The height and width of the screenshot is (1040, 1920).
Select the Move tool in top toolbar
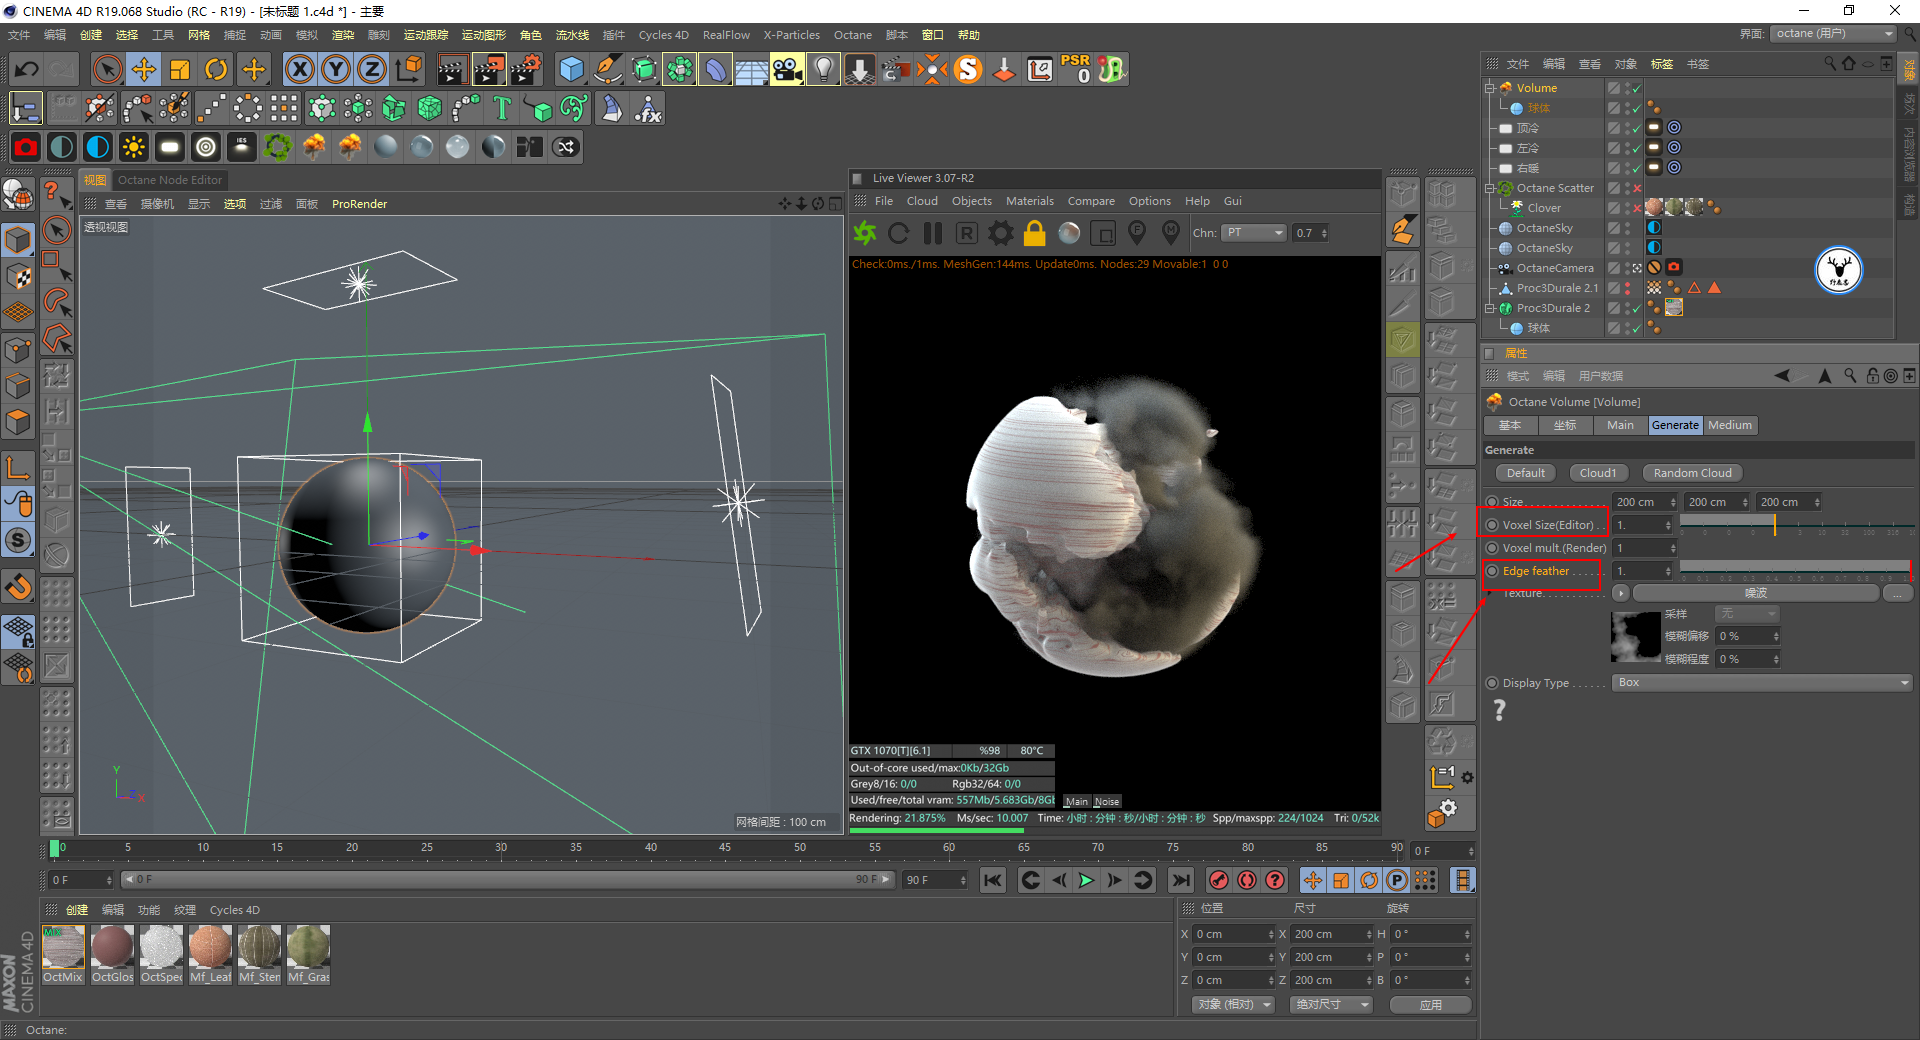(x=144, y=69)
